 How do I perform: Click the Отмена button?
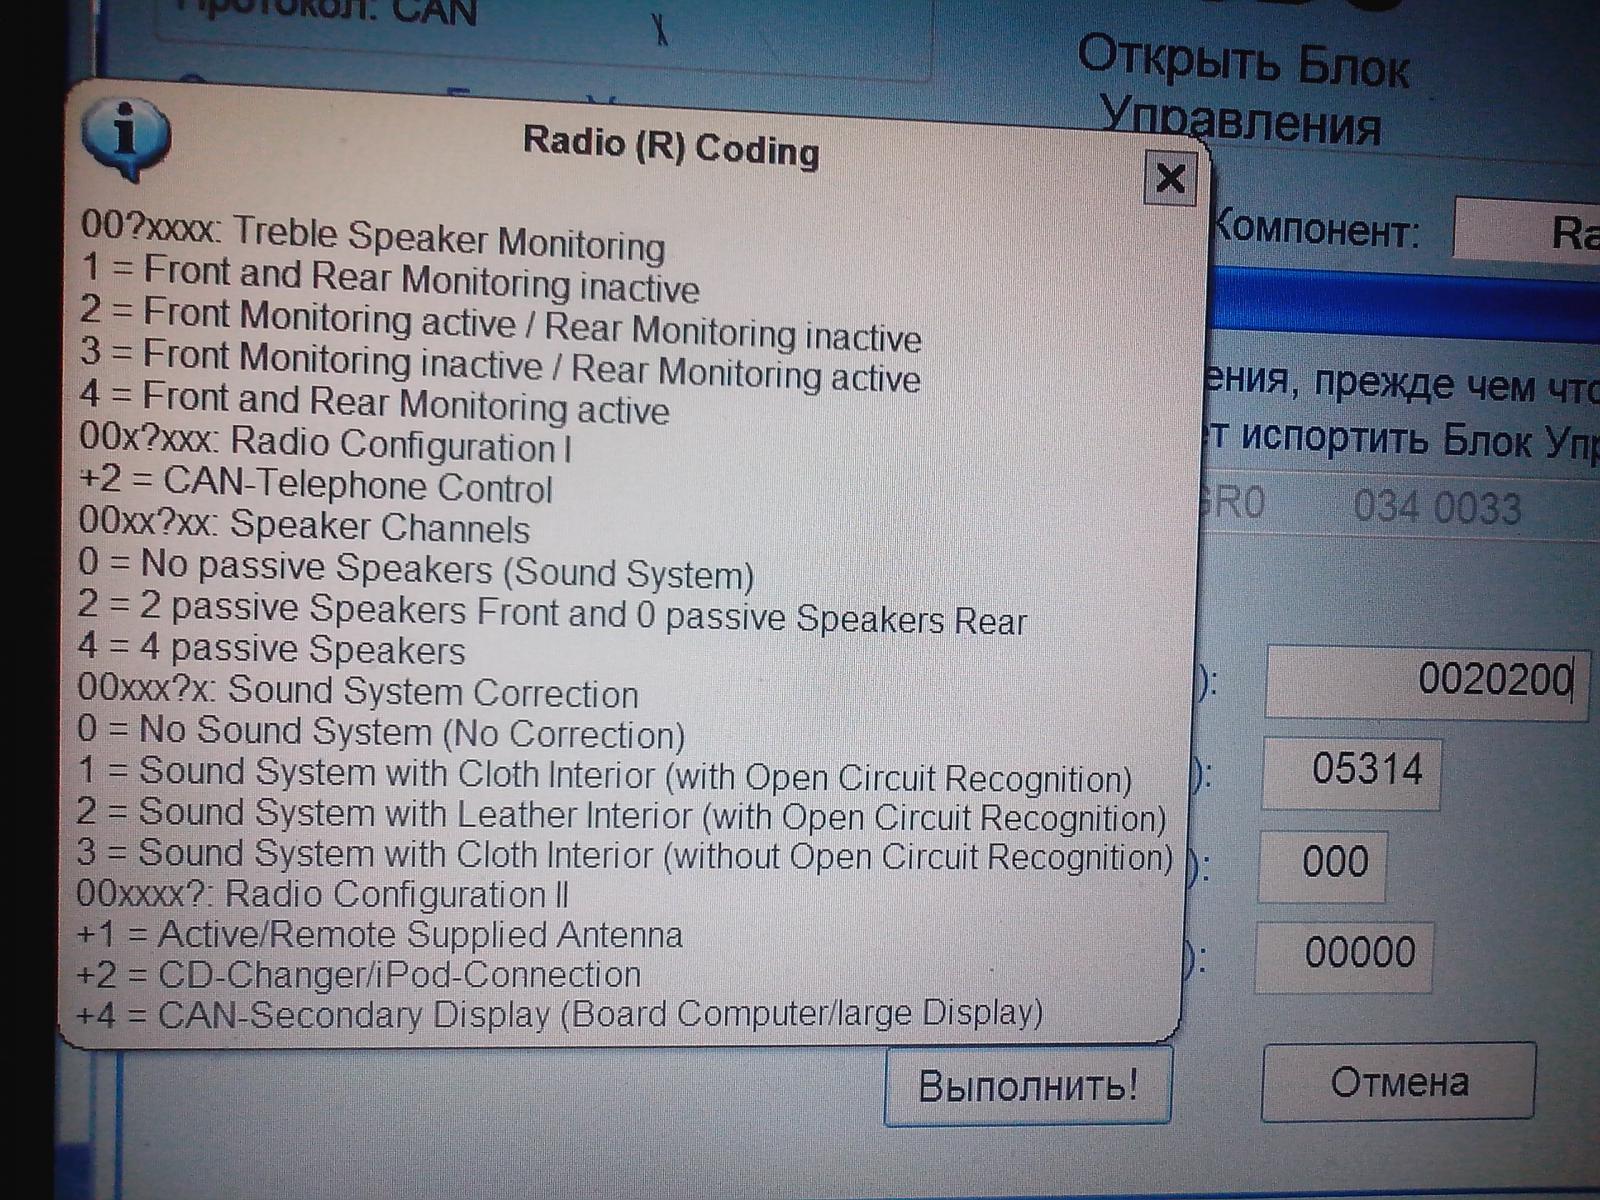coord(1398,1081)
